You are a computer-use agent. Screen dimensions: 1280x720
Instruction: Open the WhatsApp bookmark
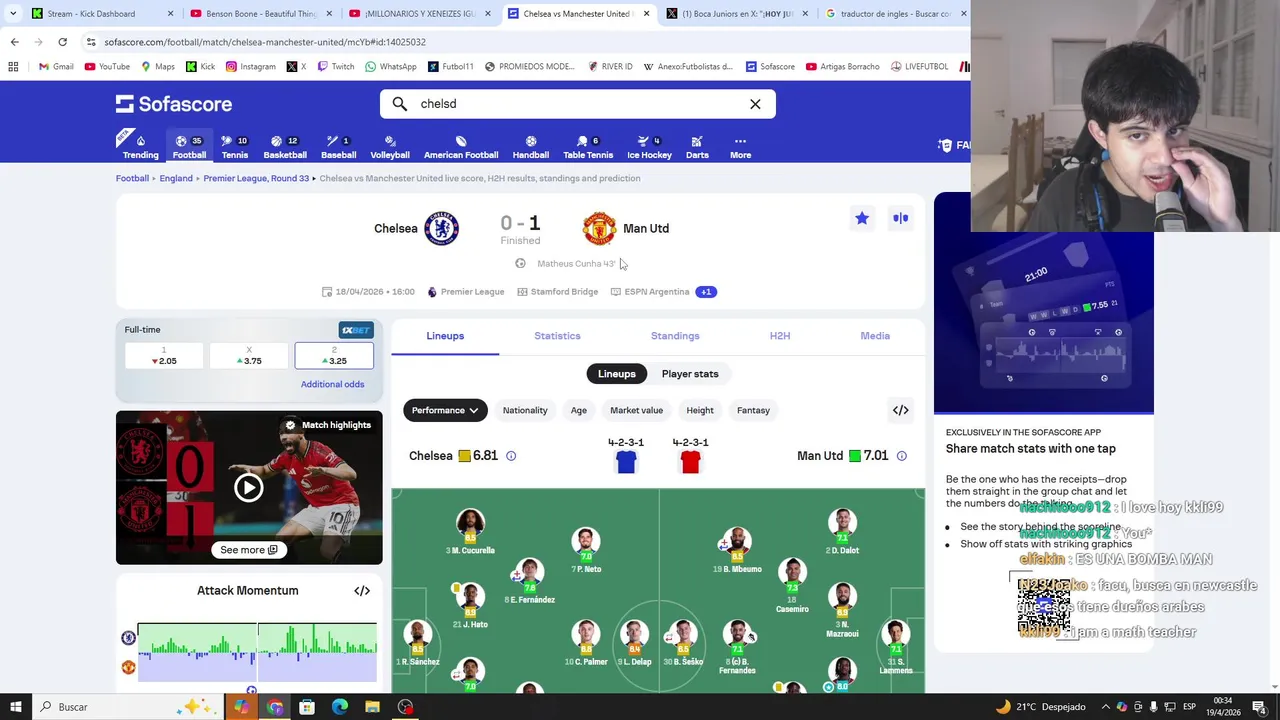(390, 67)
